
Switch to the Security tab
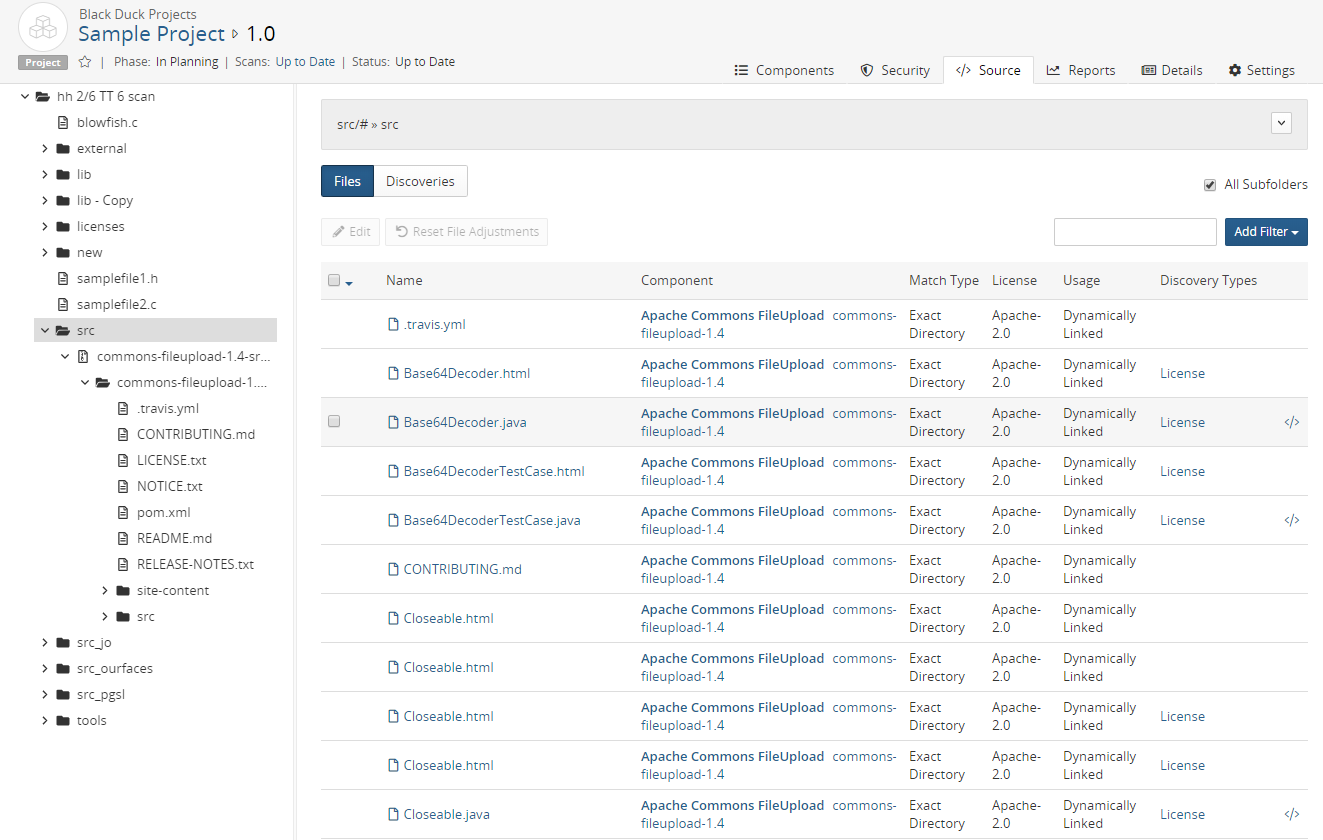(x=895, y=70)
